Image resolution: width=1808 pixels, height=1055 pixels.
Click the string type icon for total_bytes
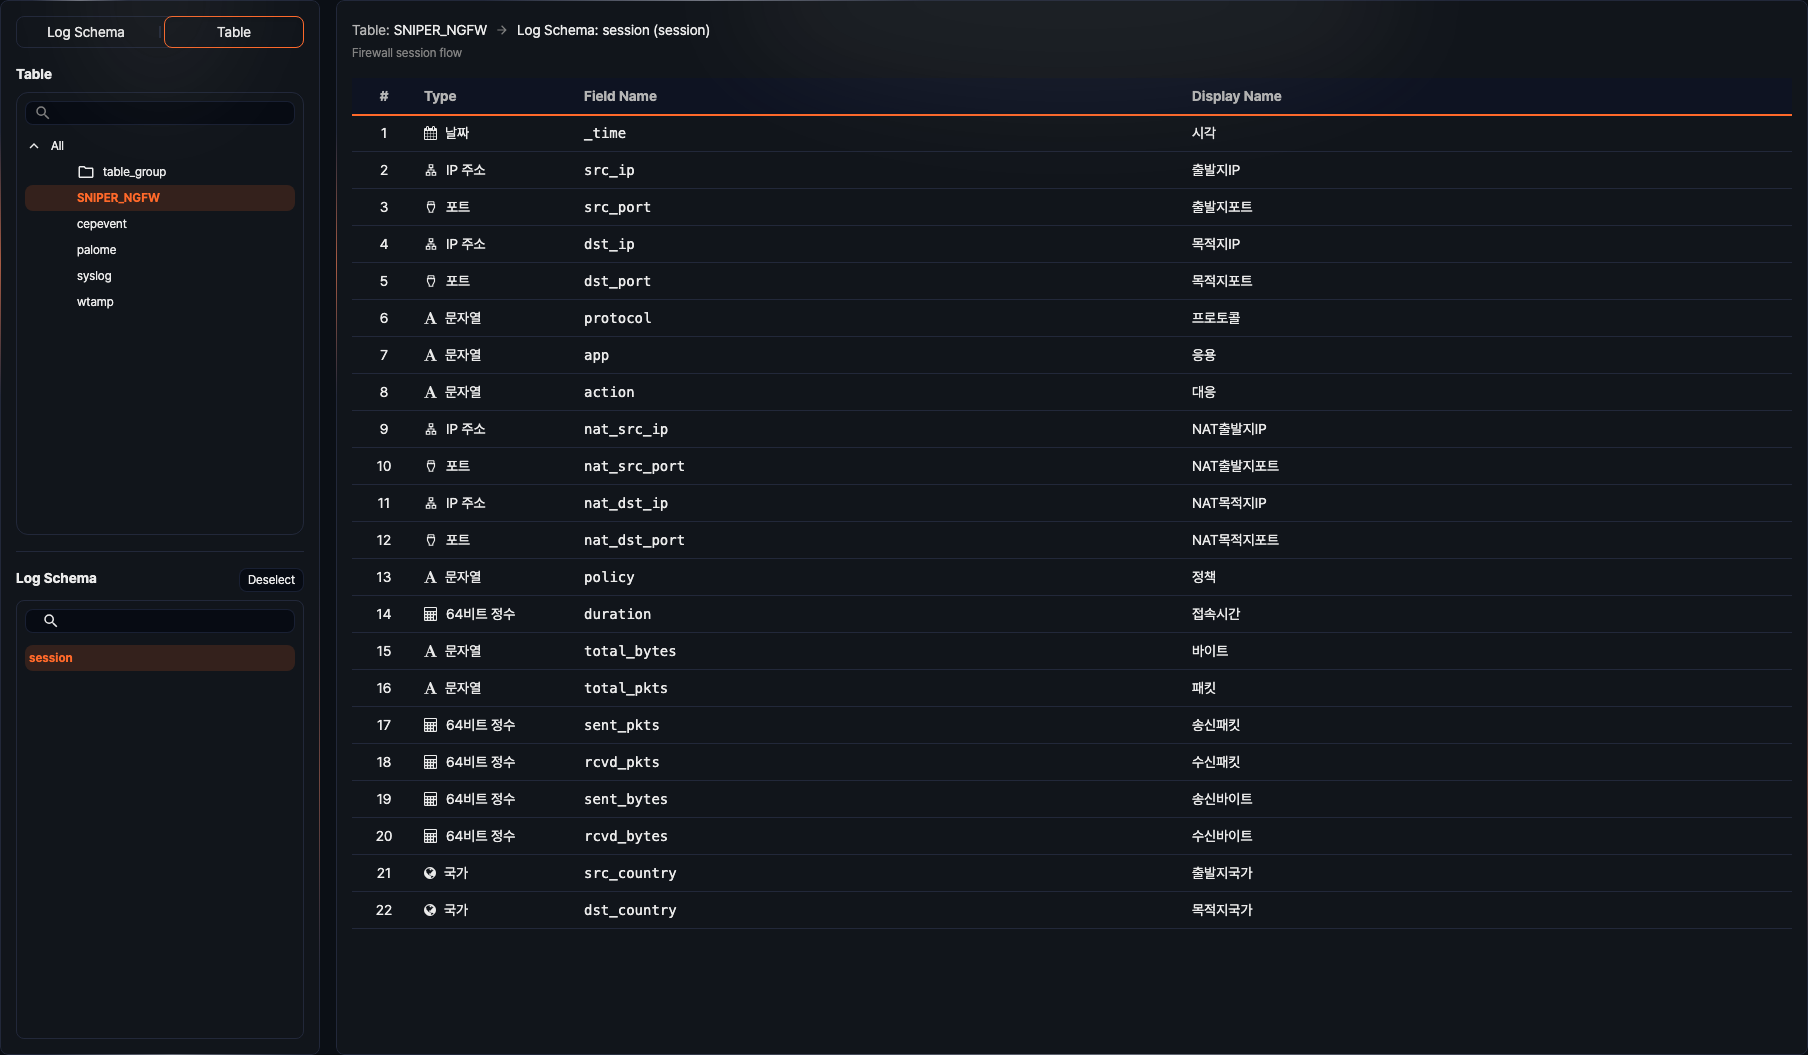tap(430, 650)
